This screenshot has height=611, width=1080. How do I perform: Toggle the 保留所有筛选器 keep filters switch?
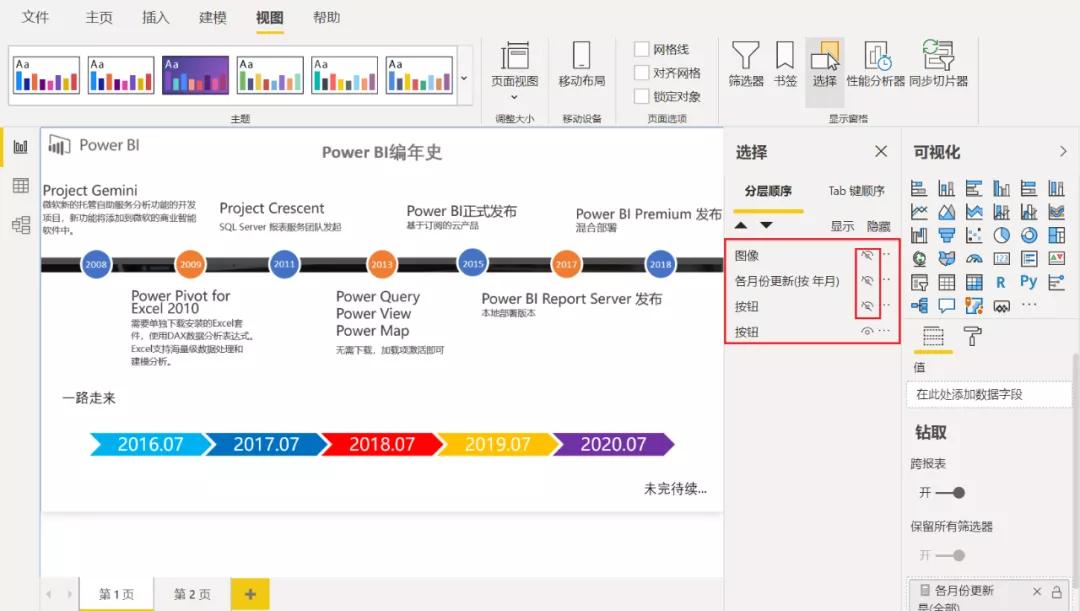951,555
